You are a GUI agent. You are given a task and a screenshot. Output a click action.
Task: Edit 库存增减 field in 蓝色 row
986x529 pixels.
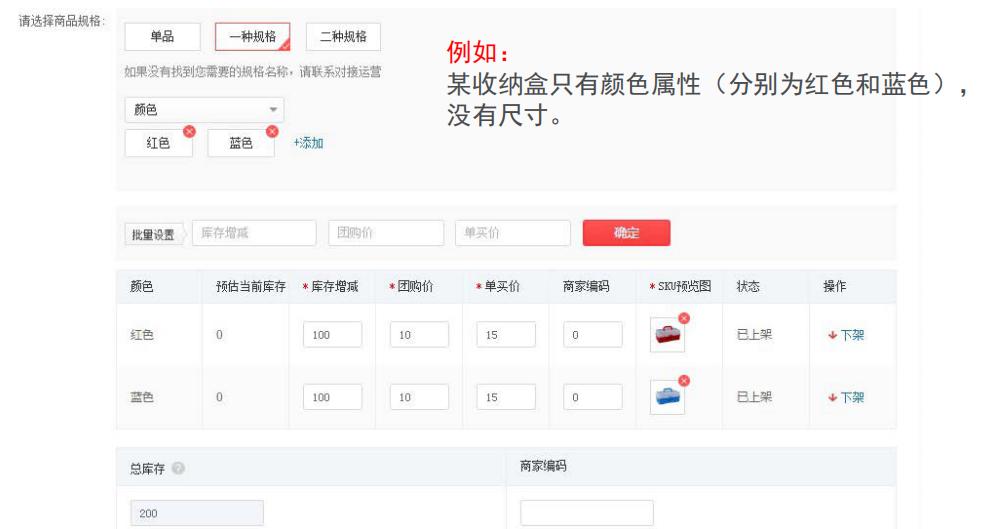[333, 397]
